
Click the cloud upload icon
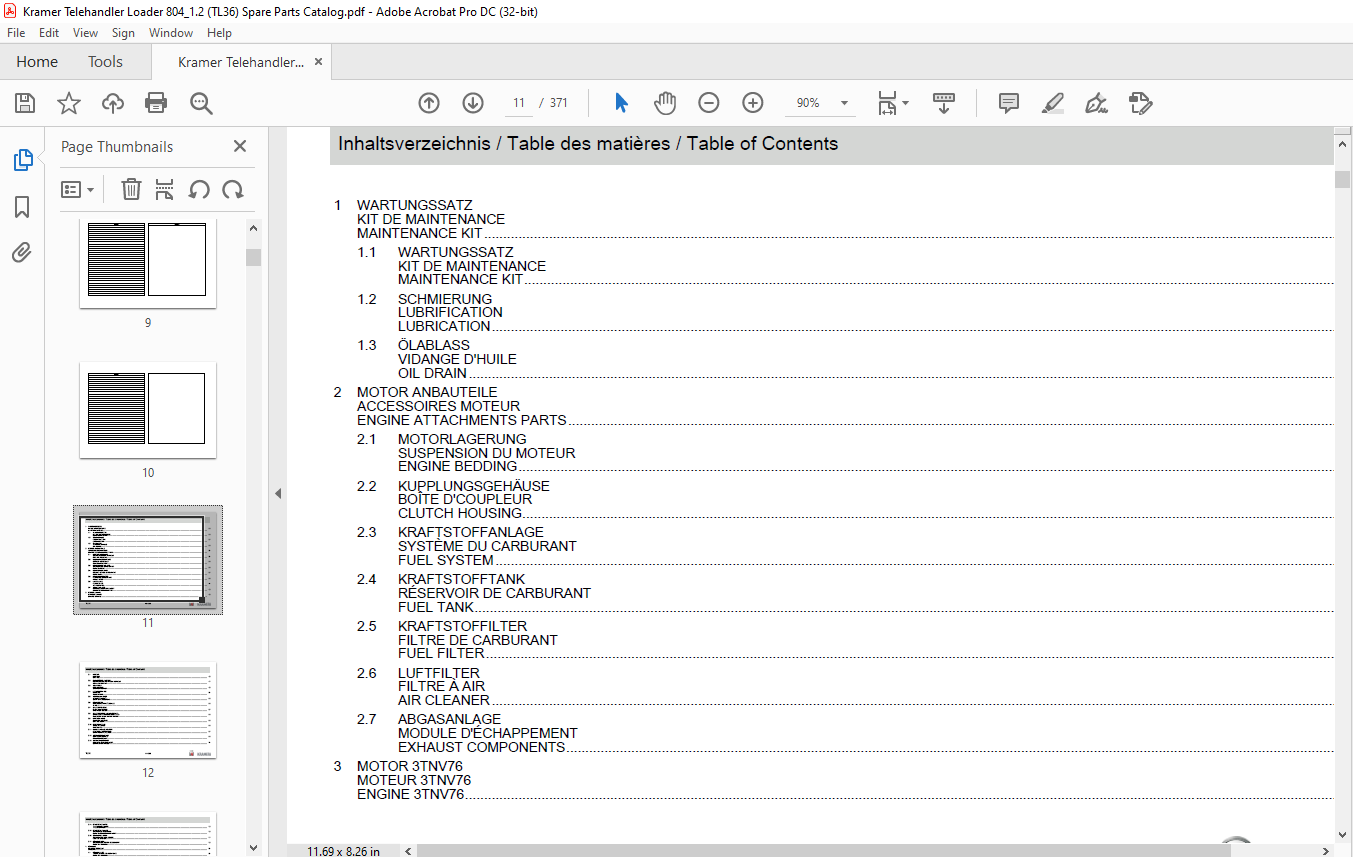point(113,103)
